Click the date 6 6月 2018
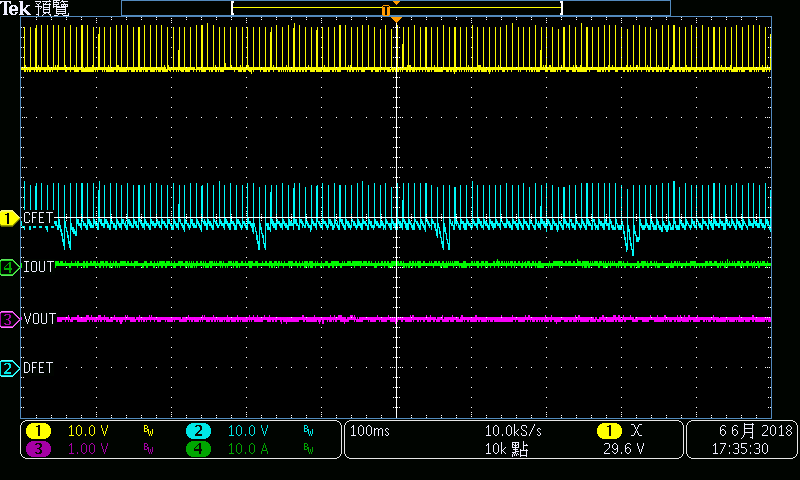Image resolution: width=800 pixels, height=480 pixels. tap(755, 431)
